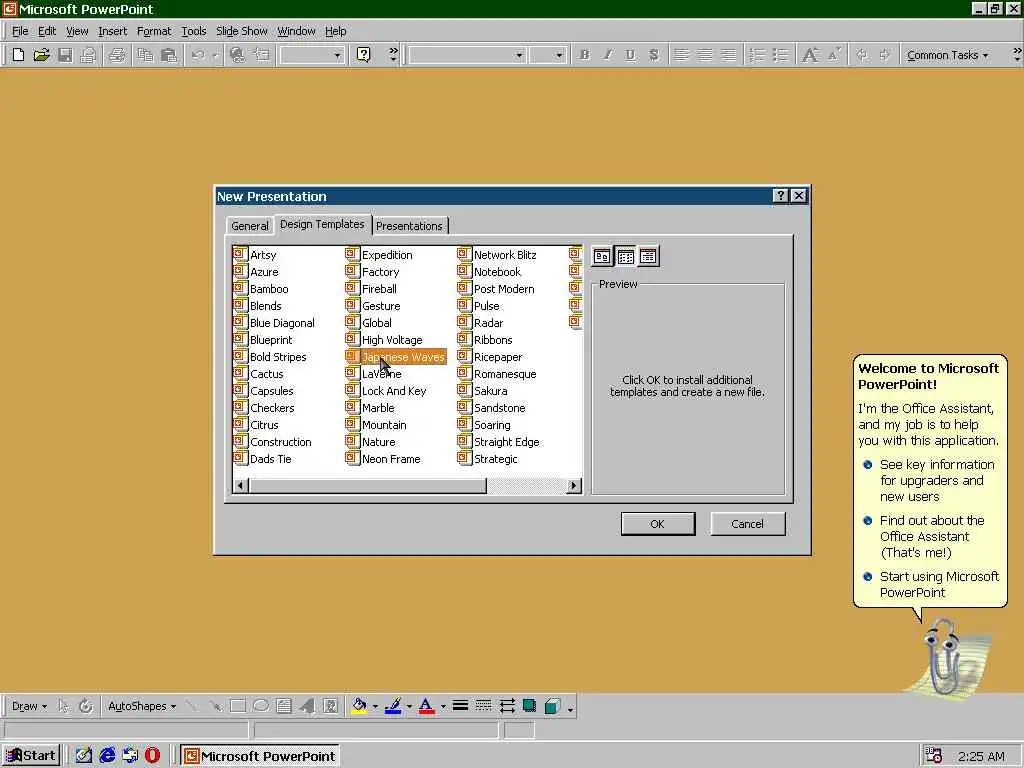Click the Font Color letter A

[x=426, y=706]
